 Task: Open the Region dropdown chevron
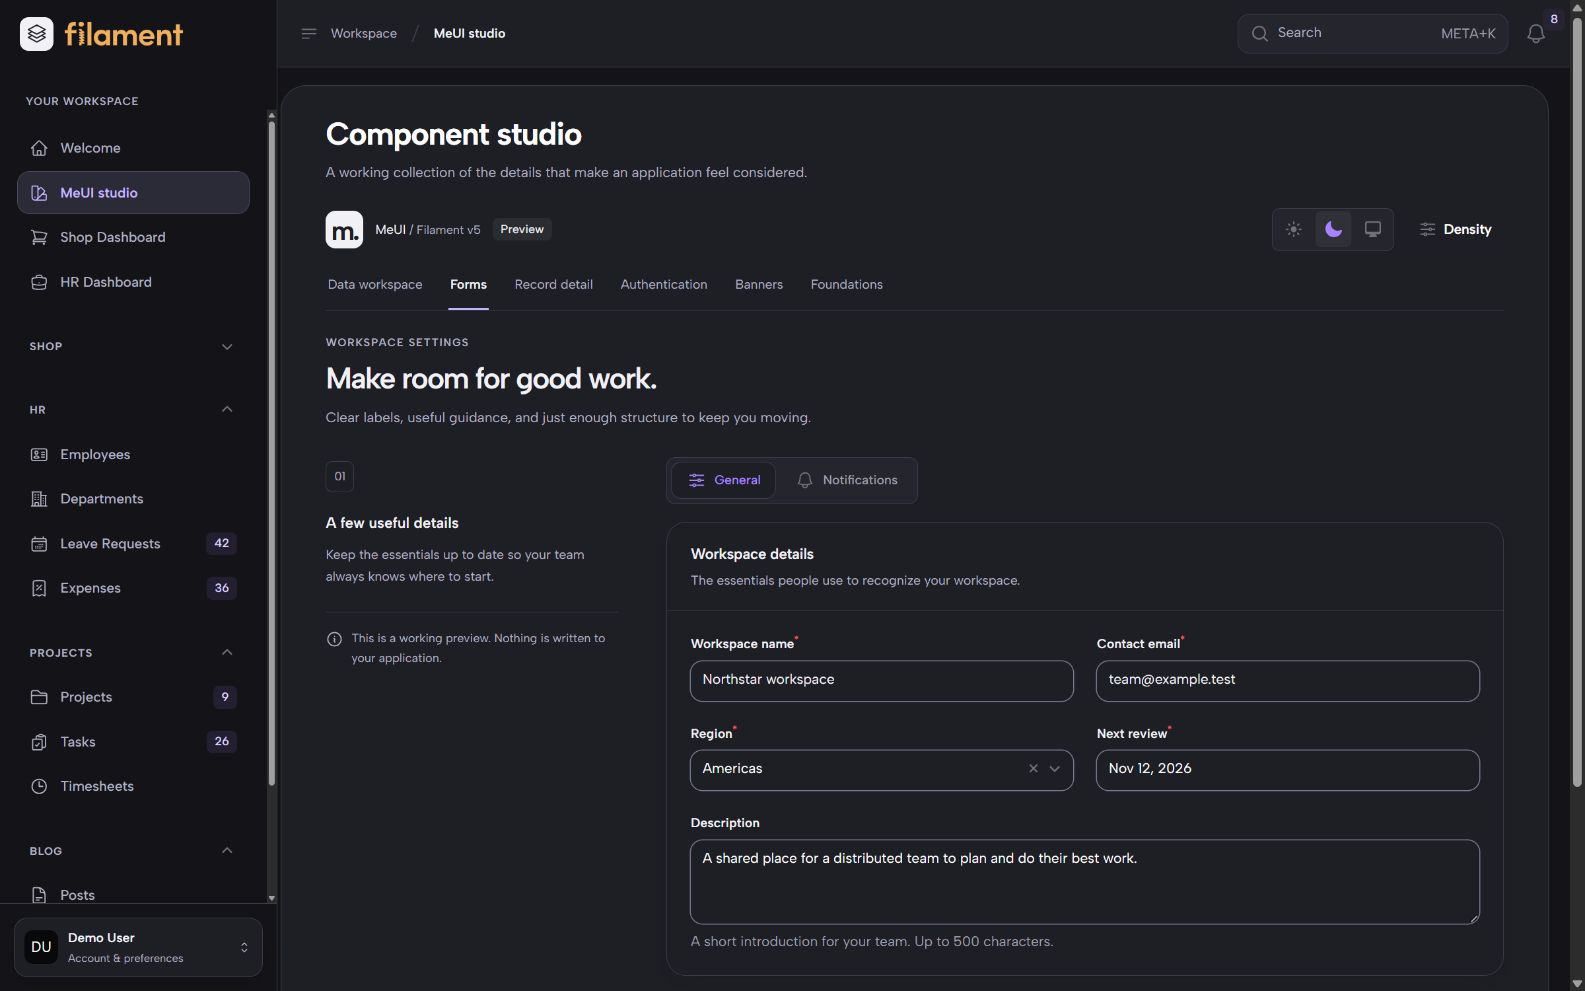(1054, 769)
